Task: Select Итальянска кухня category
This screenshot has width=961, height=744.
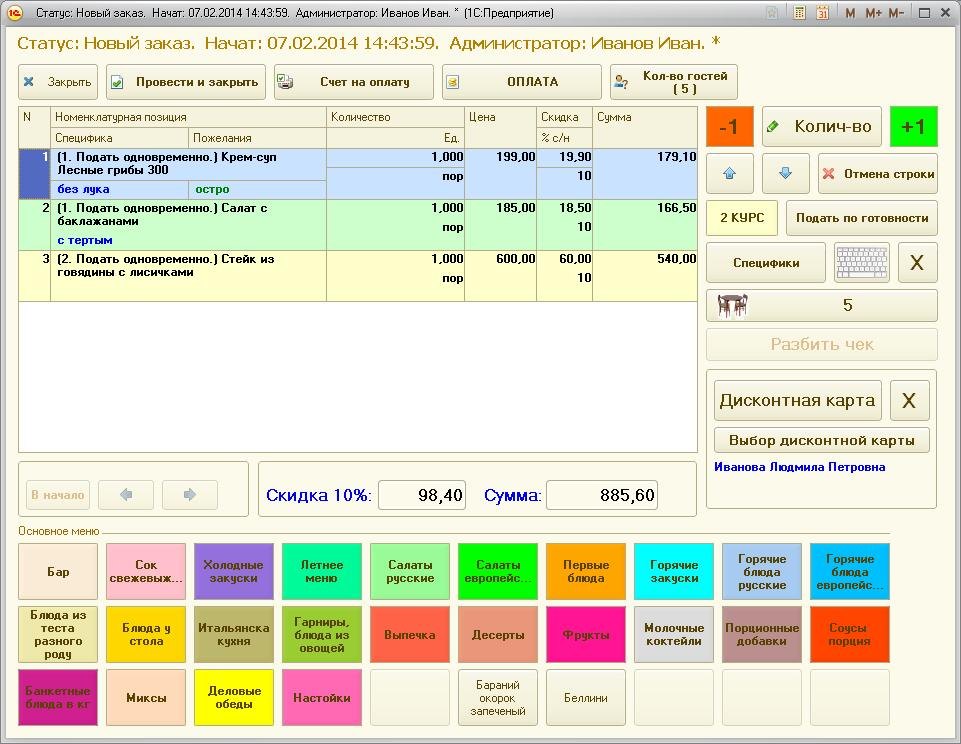Action: point(234,634)
